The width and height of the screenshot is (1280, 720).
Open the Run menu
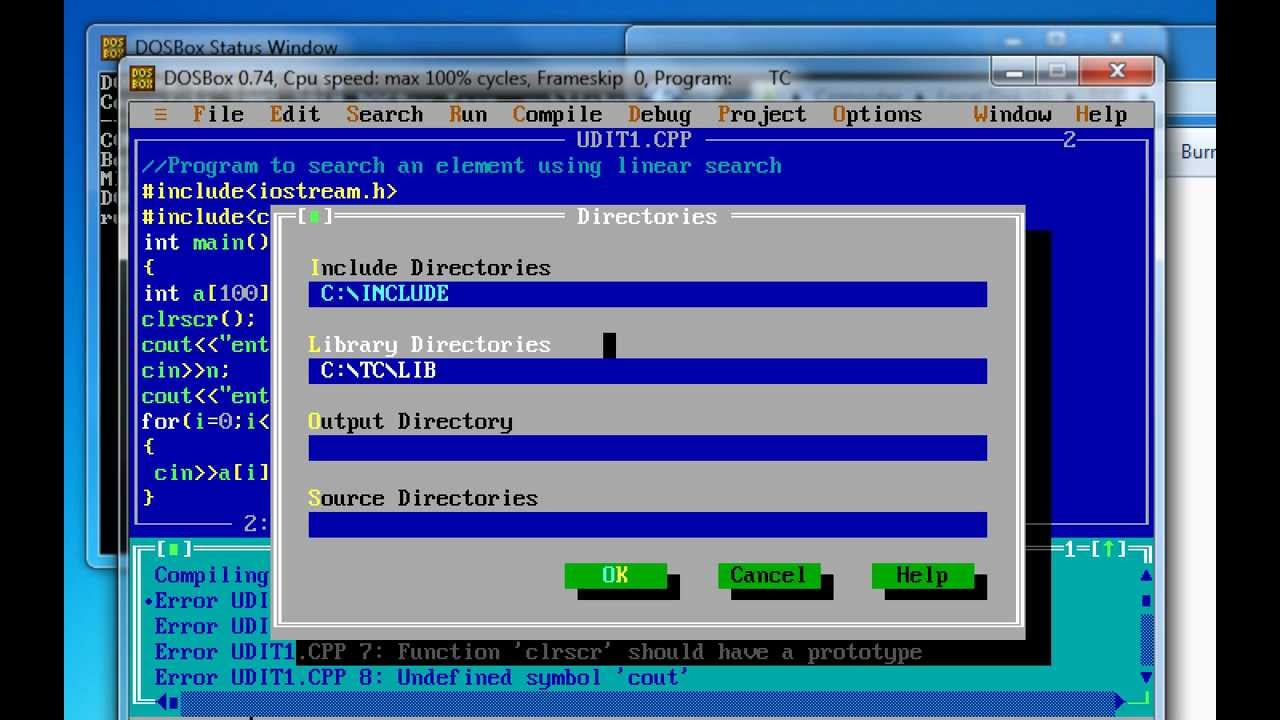click(468, 115)
